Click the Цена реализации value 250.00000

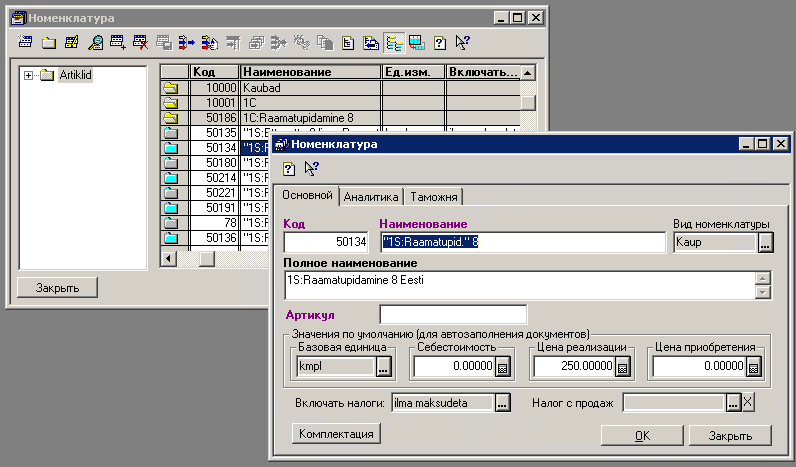[x=574, y=366]
